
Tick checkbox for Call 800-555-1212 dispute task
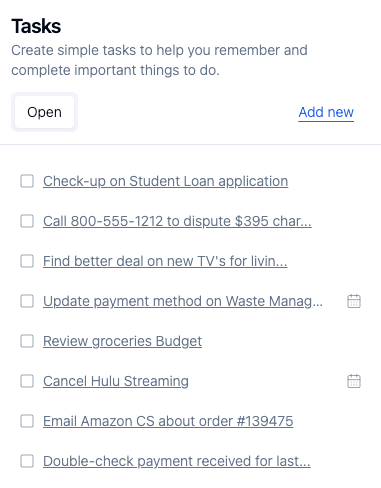[27, 221]
